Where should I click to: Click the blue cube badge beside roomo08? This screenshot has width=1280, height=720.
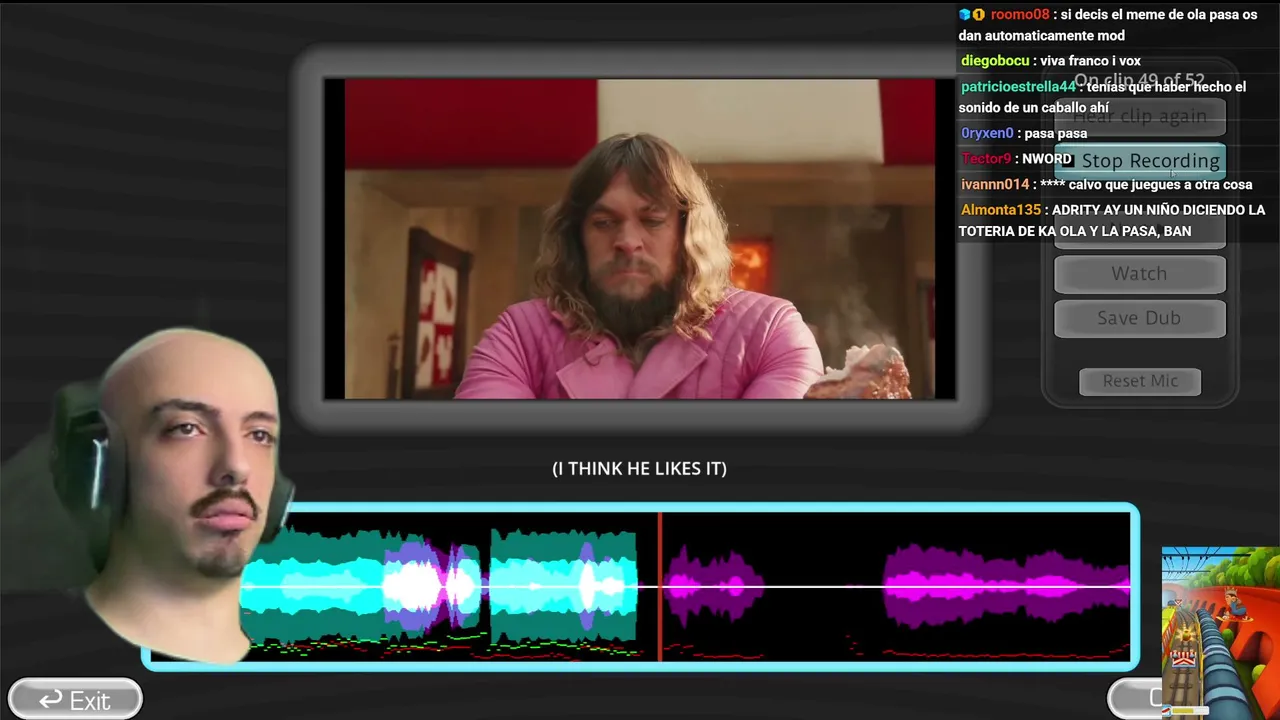click(x=965, y=14)
